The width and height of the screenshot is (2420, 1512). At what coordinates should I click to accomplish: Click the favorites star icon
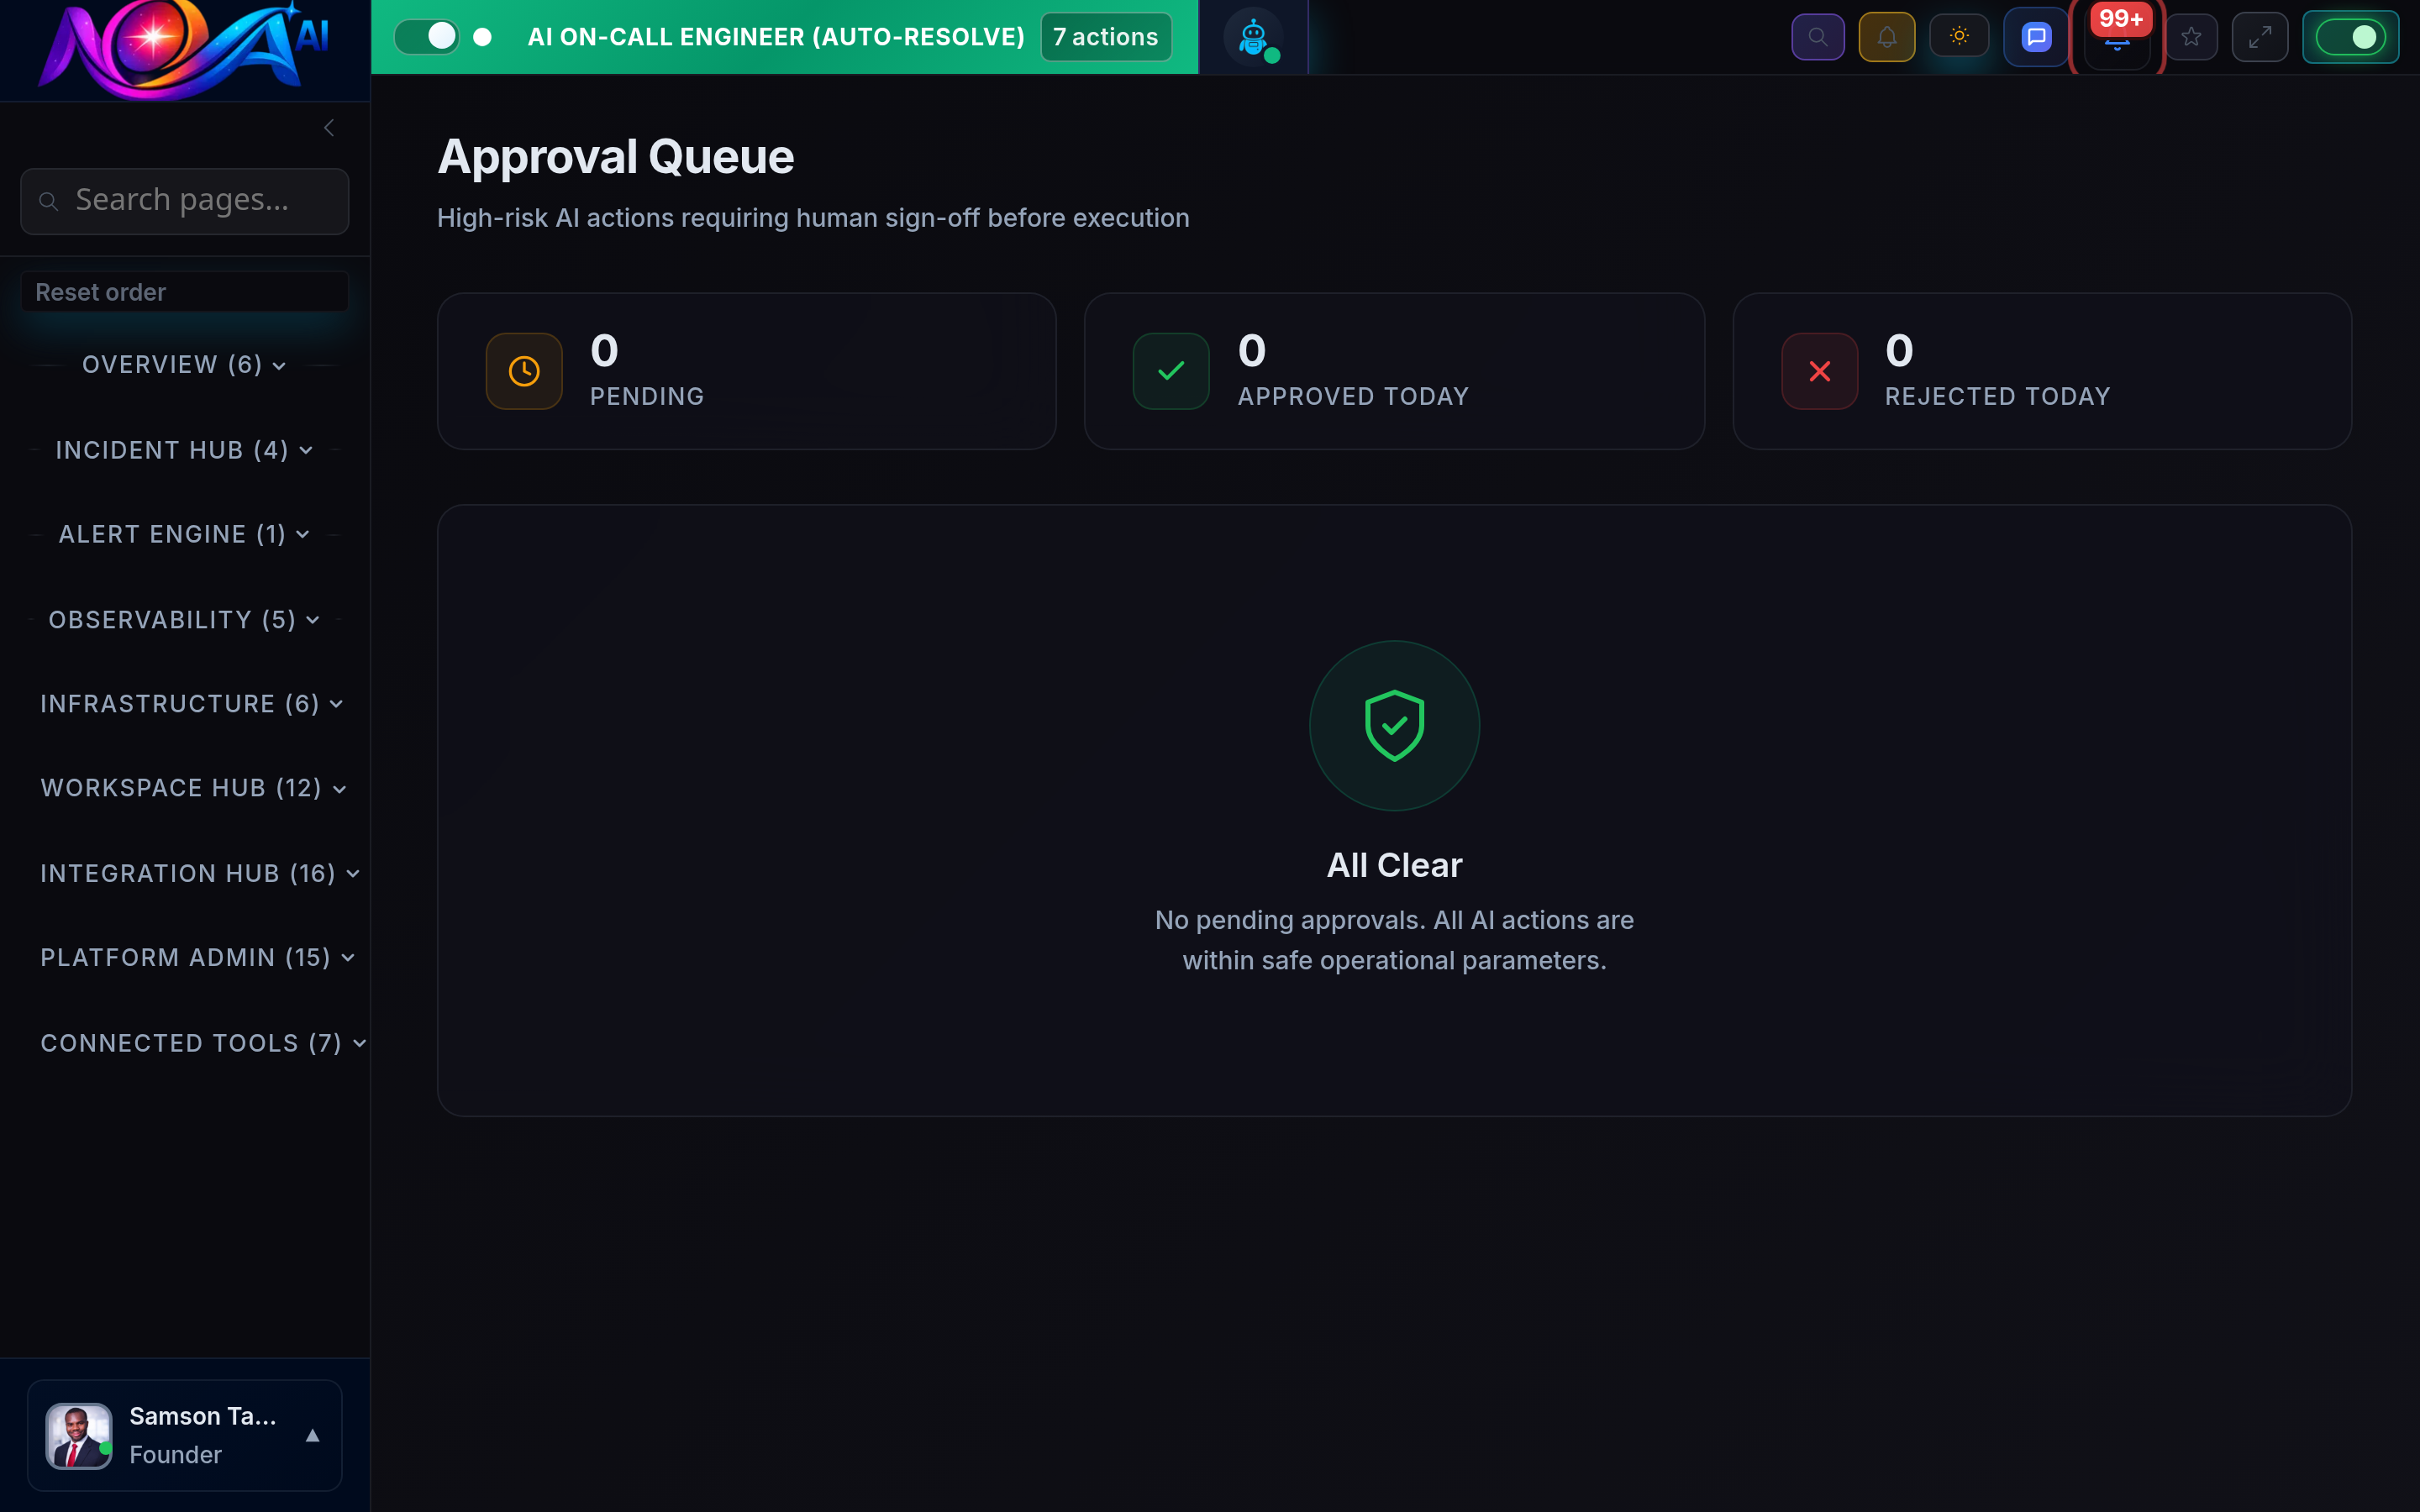click(x=2192, y=36)
